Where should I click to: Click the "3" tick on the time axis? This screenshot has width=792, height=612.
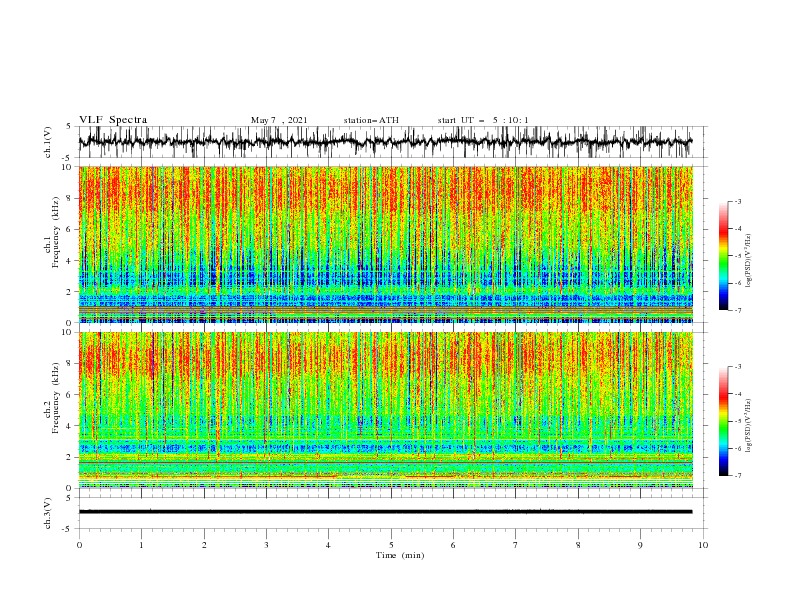point(266,545)
